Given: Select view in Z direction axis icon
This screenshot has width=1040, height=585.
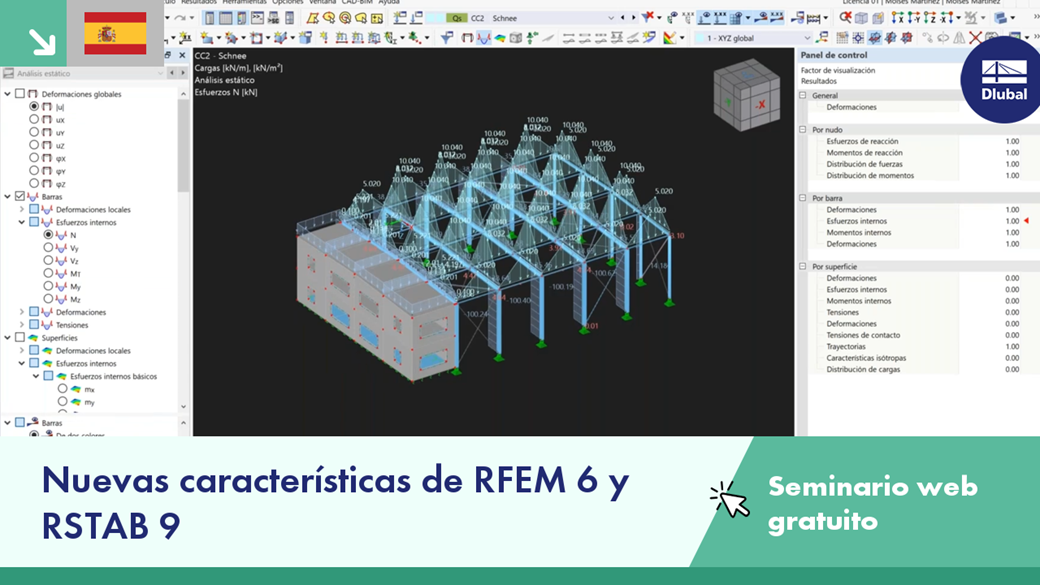Looking at the screenshot, I should coord(929,18).
